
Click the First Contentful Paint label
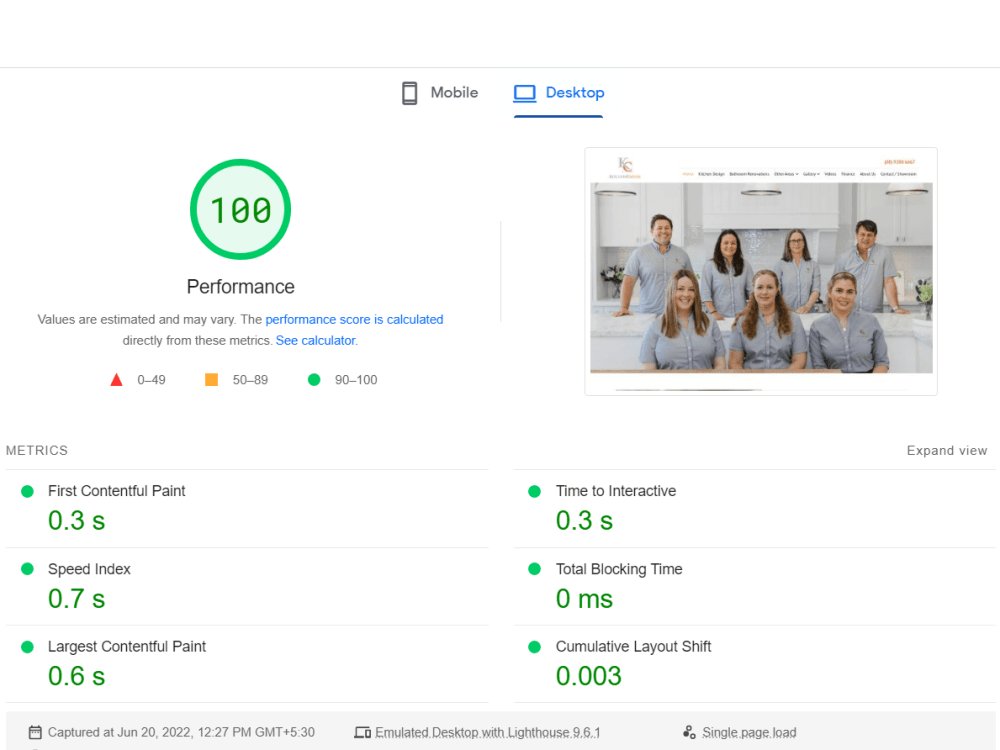[x=117, y=491]
